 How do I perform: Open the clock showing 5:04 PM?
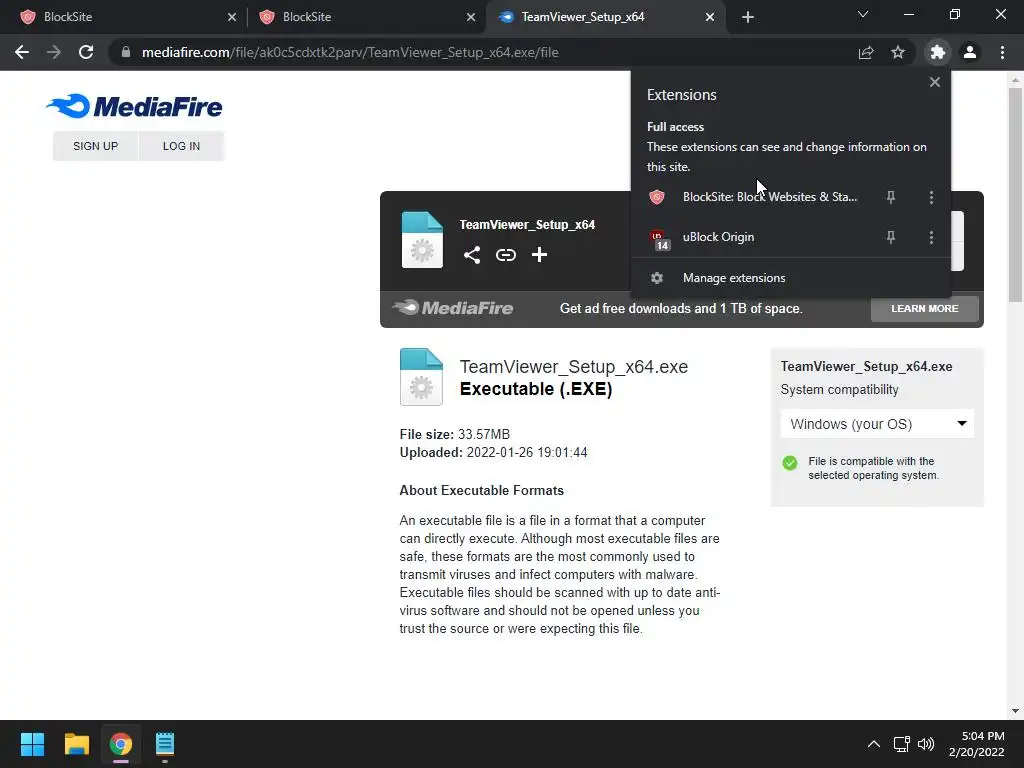click(976, 744)
